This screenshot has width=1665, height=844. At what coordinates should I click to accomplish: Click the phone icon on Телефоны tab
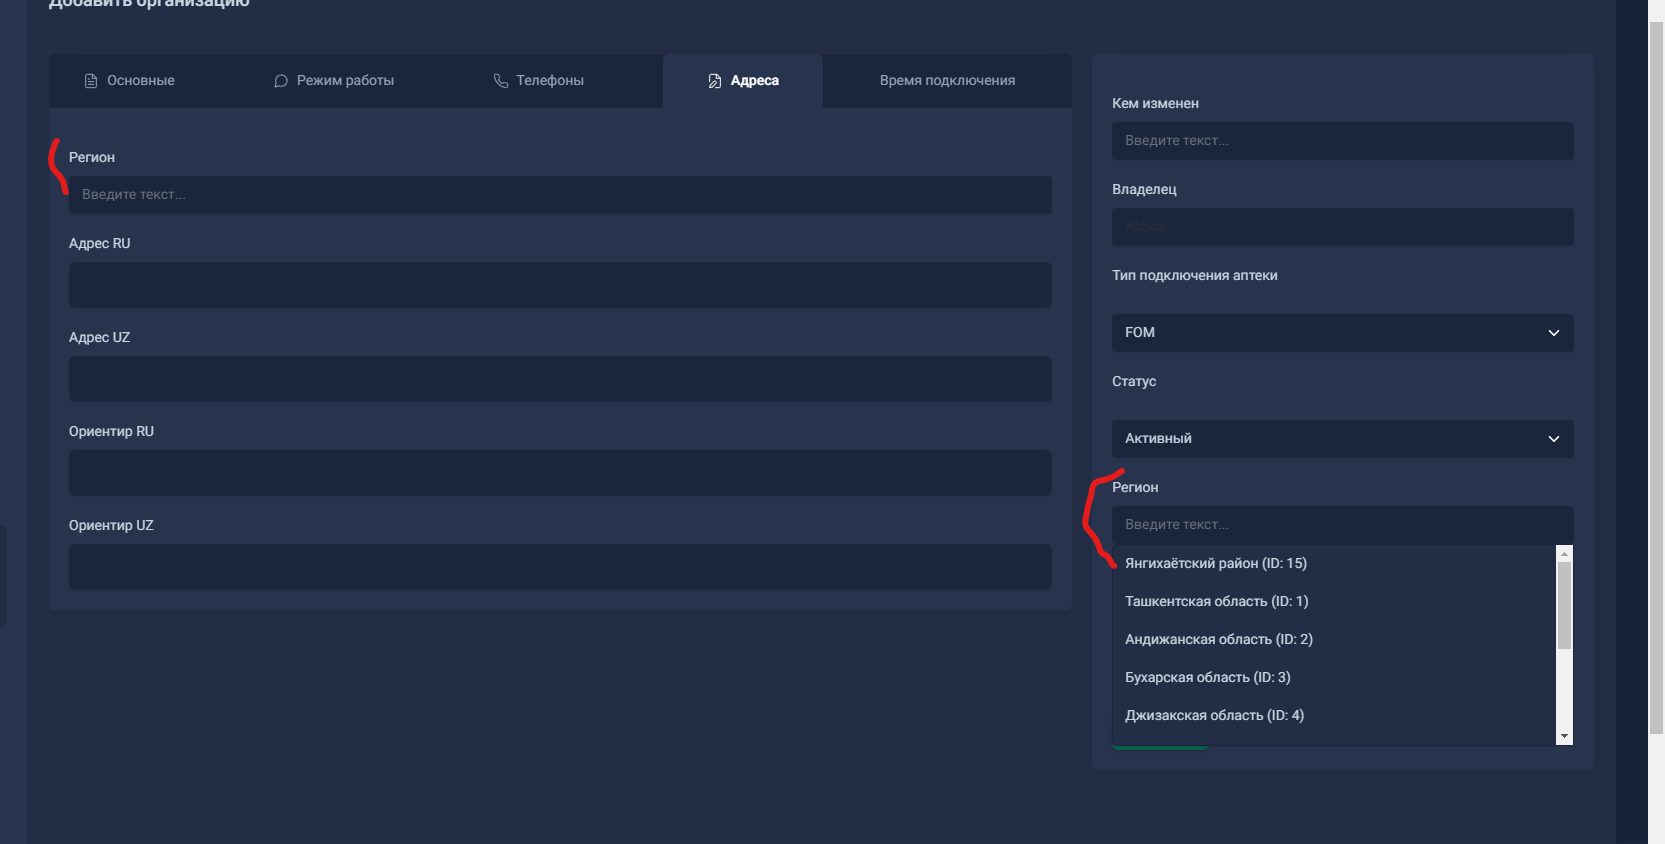click(x=501, y=81)
